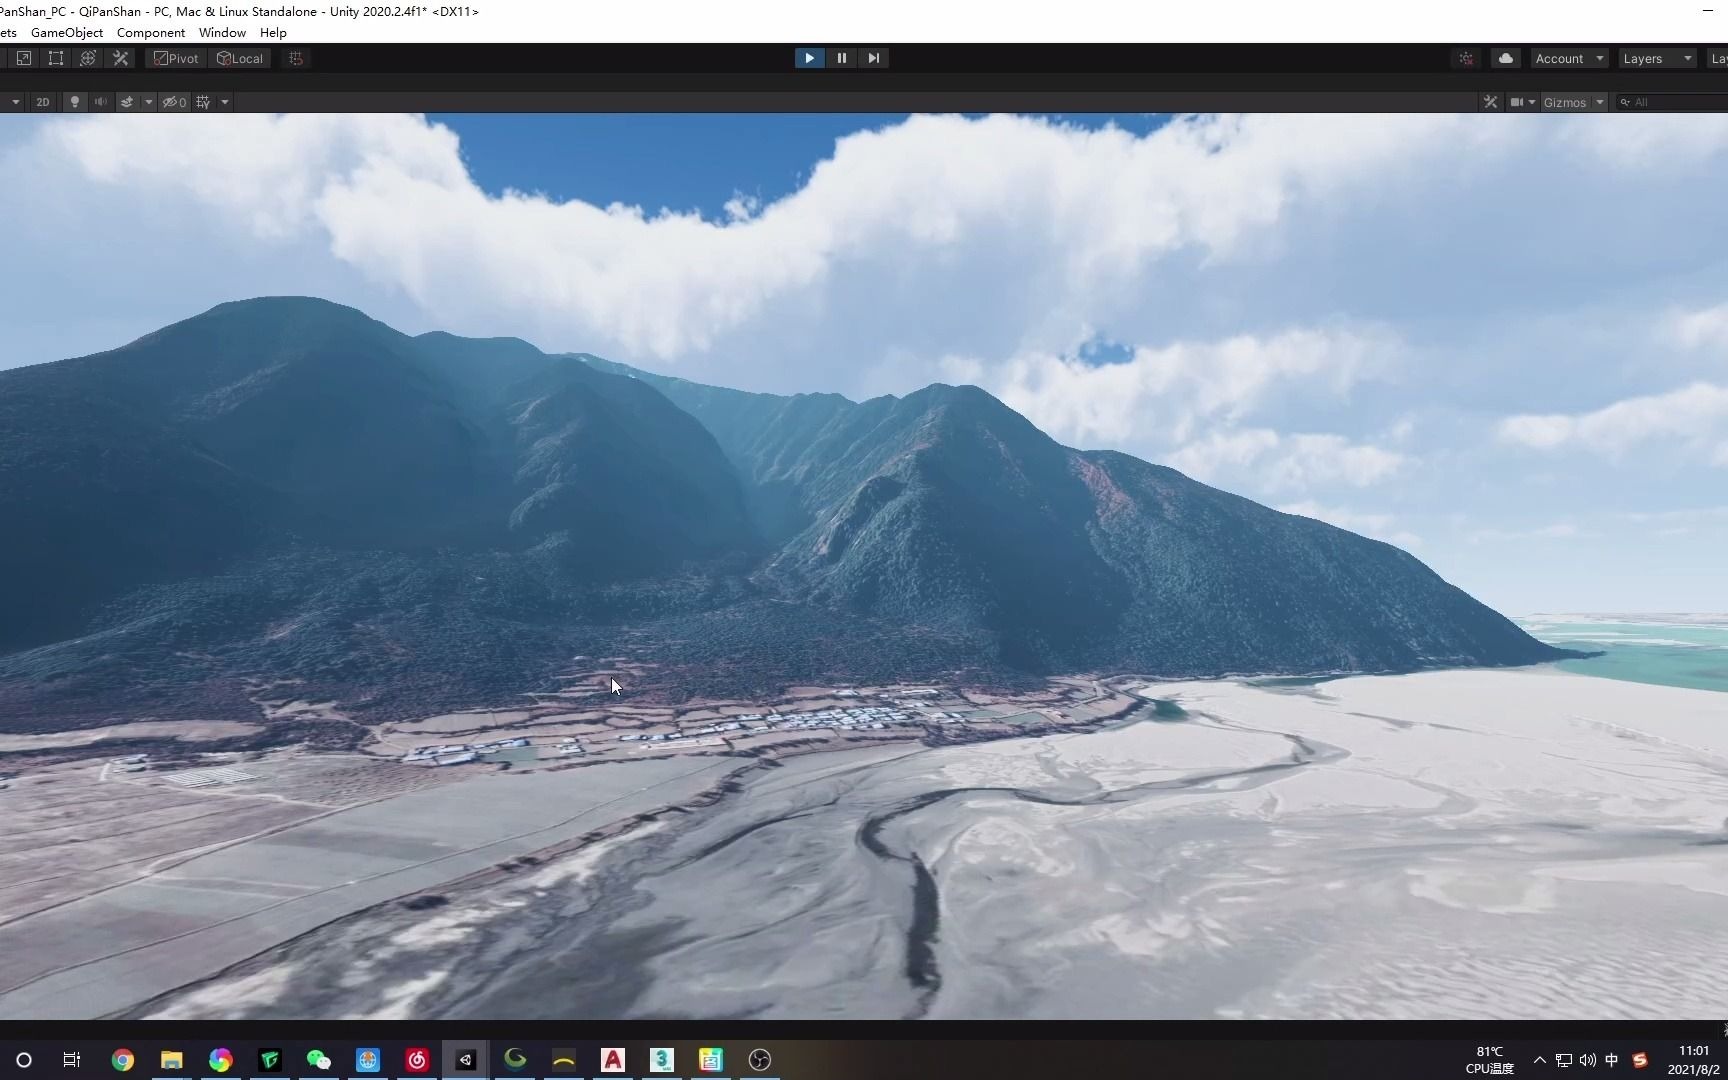Select the Transform tool
This screenshot has height=1080, width=1728.
[x=88, y=58]
